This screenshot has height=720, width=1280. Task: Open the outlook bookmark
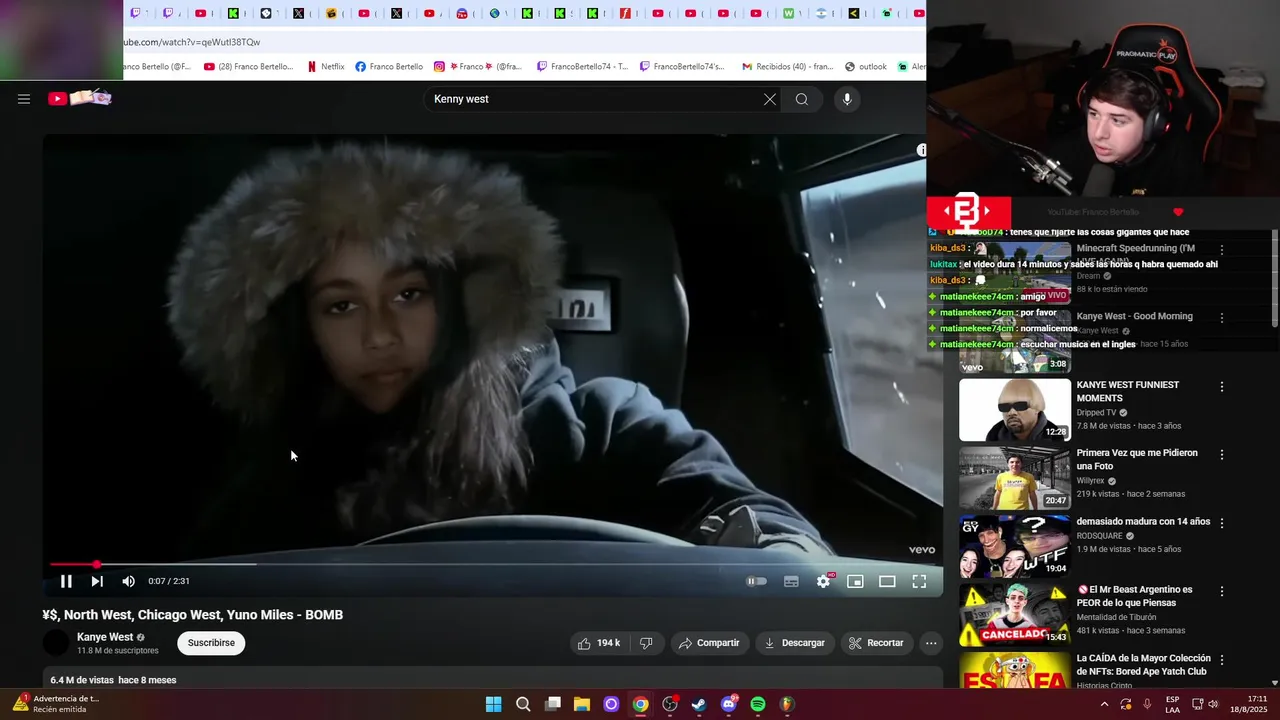pos(866,67)
